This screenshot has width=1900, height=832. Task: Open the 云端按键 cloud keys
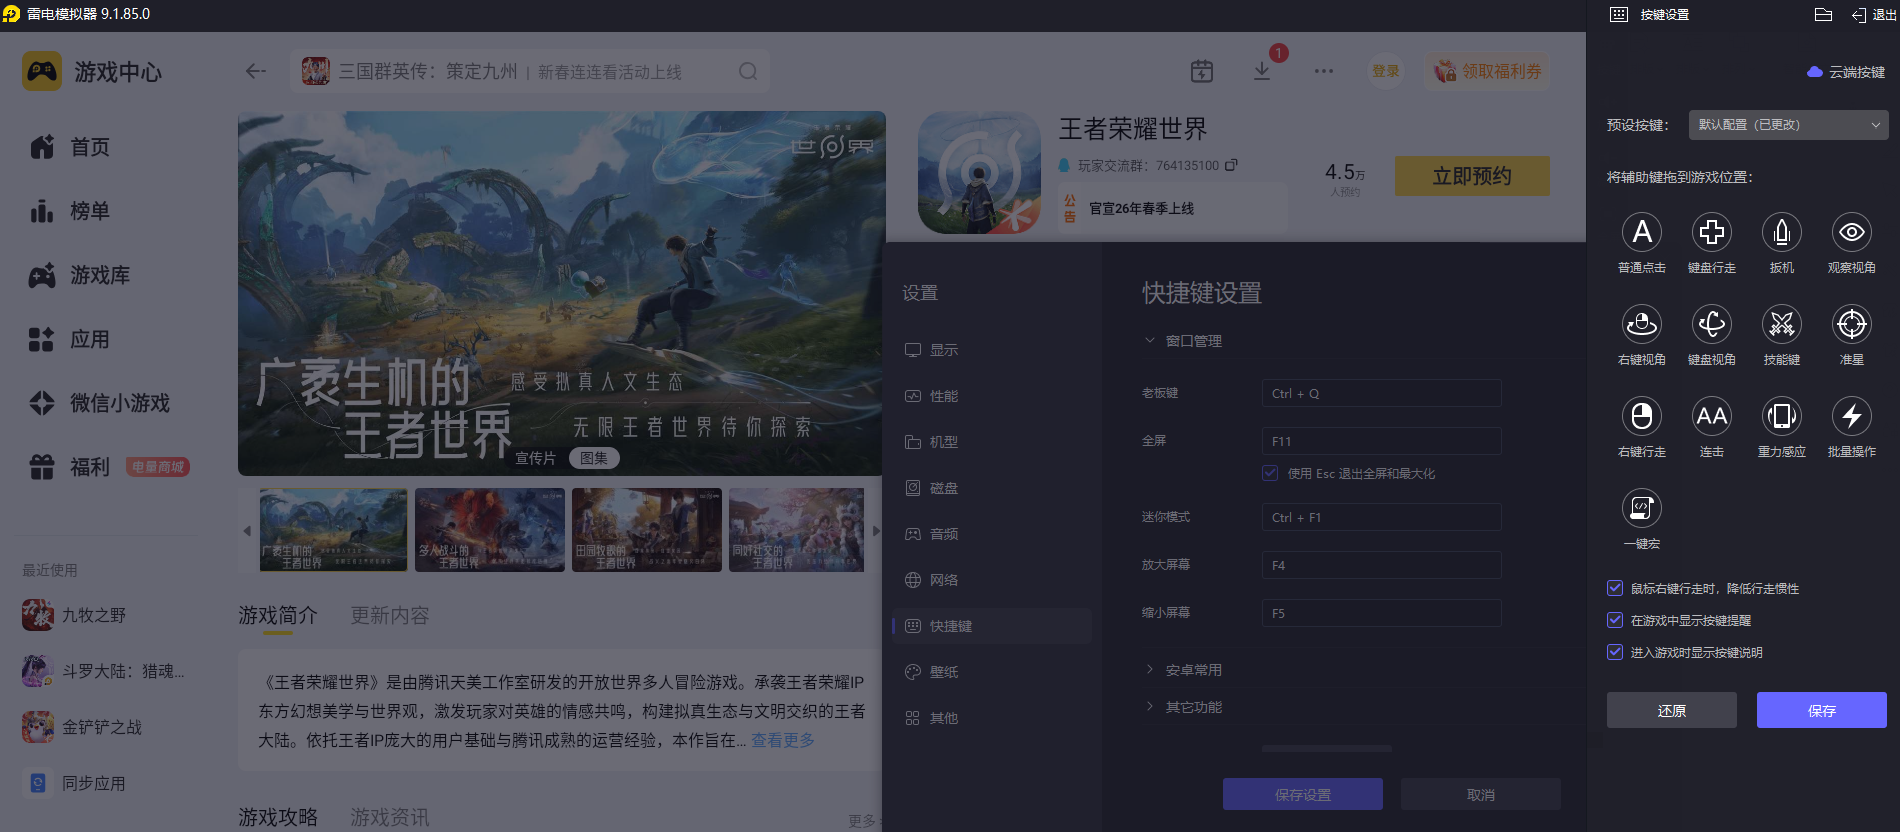[x=1846, y=72]
